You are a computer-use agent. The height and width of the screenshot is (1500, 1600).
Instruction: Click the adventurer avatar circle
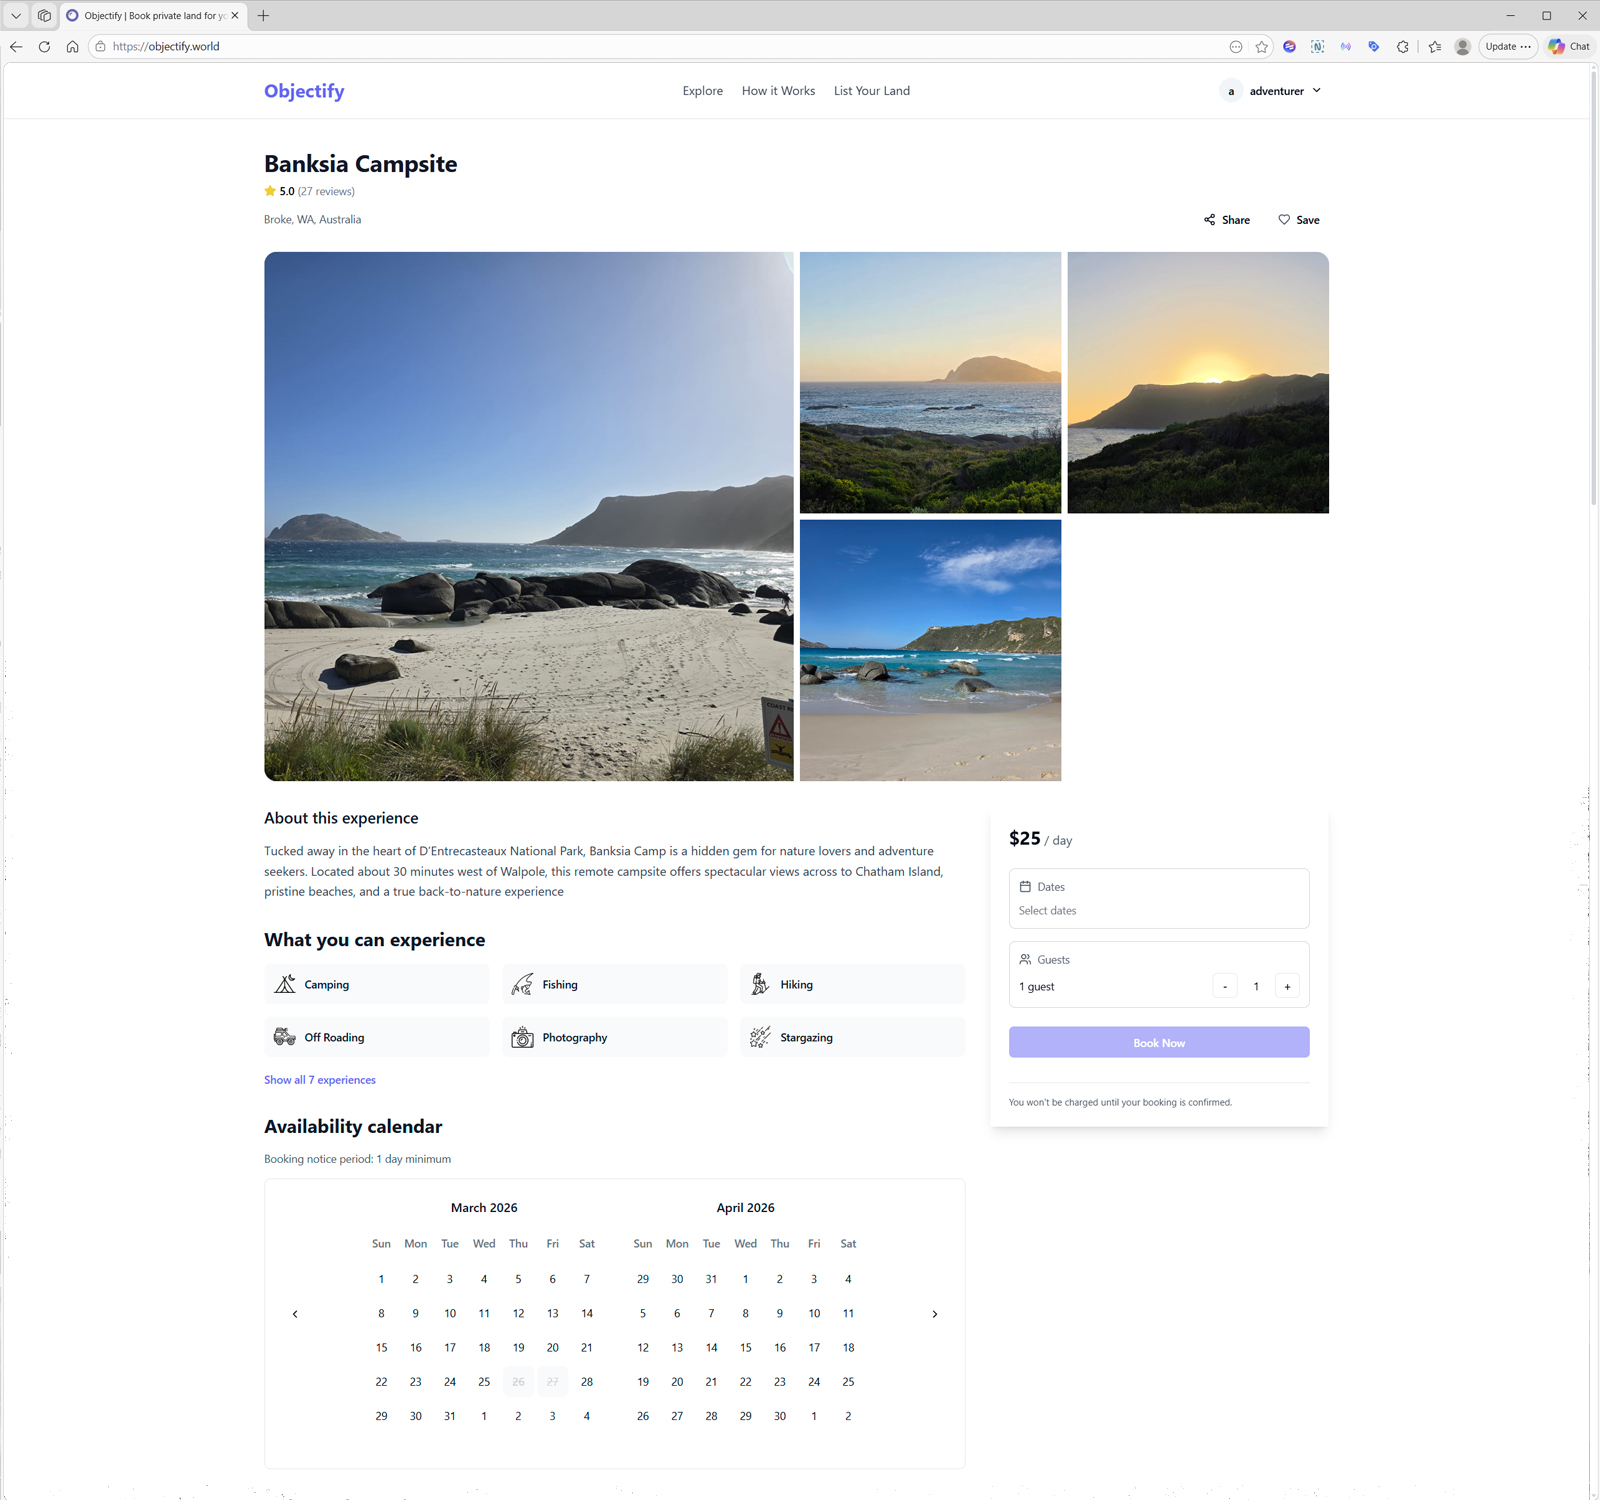(x=1231, y=91)
